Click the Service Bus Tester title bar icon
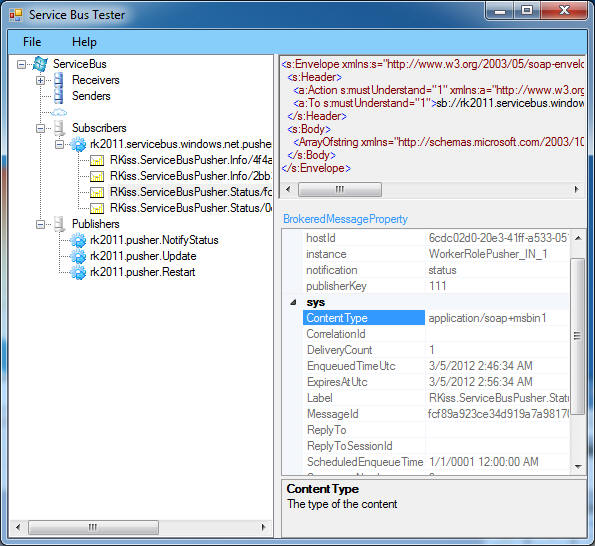The image size is (595, 546). pyautogui.click(x=16, y=15)
